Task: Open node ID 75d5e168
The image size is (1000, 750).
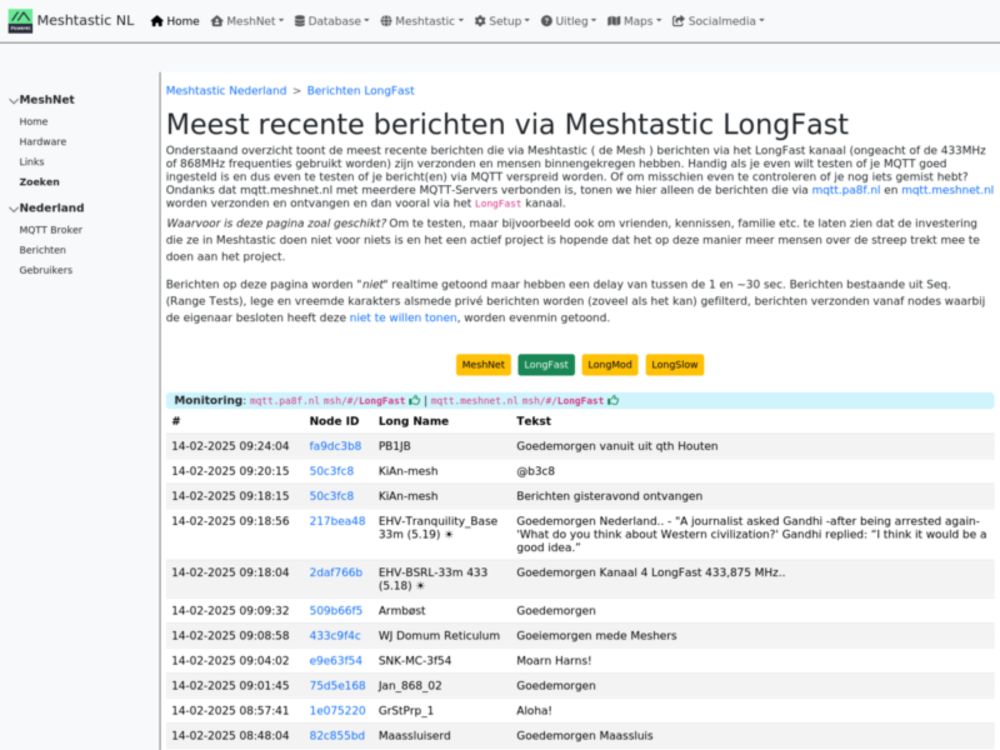Action: pos(337,686)
